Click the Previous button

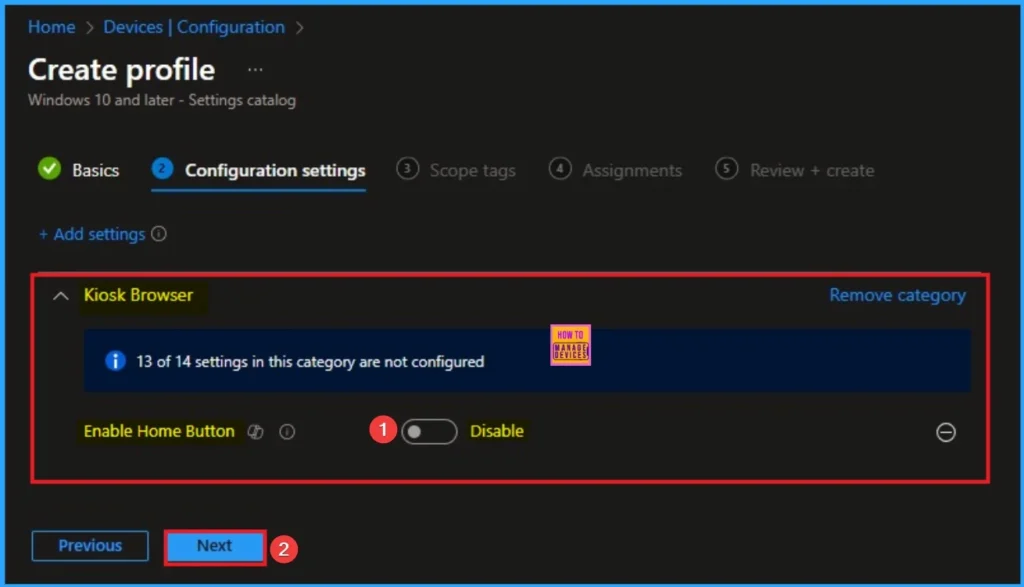pyautogui.click(x=90, y=546)
